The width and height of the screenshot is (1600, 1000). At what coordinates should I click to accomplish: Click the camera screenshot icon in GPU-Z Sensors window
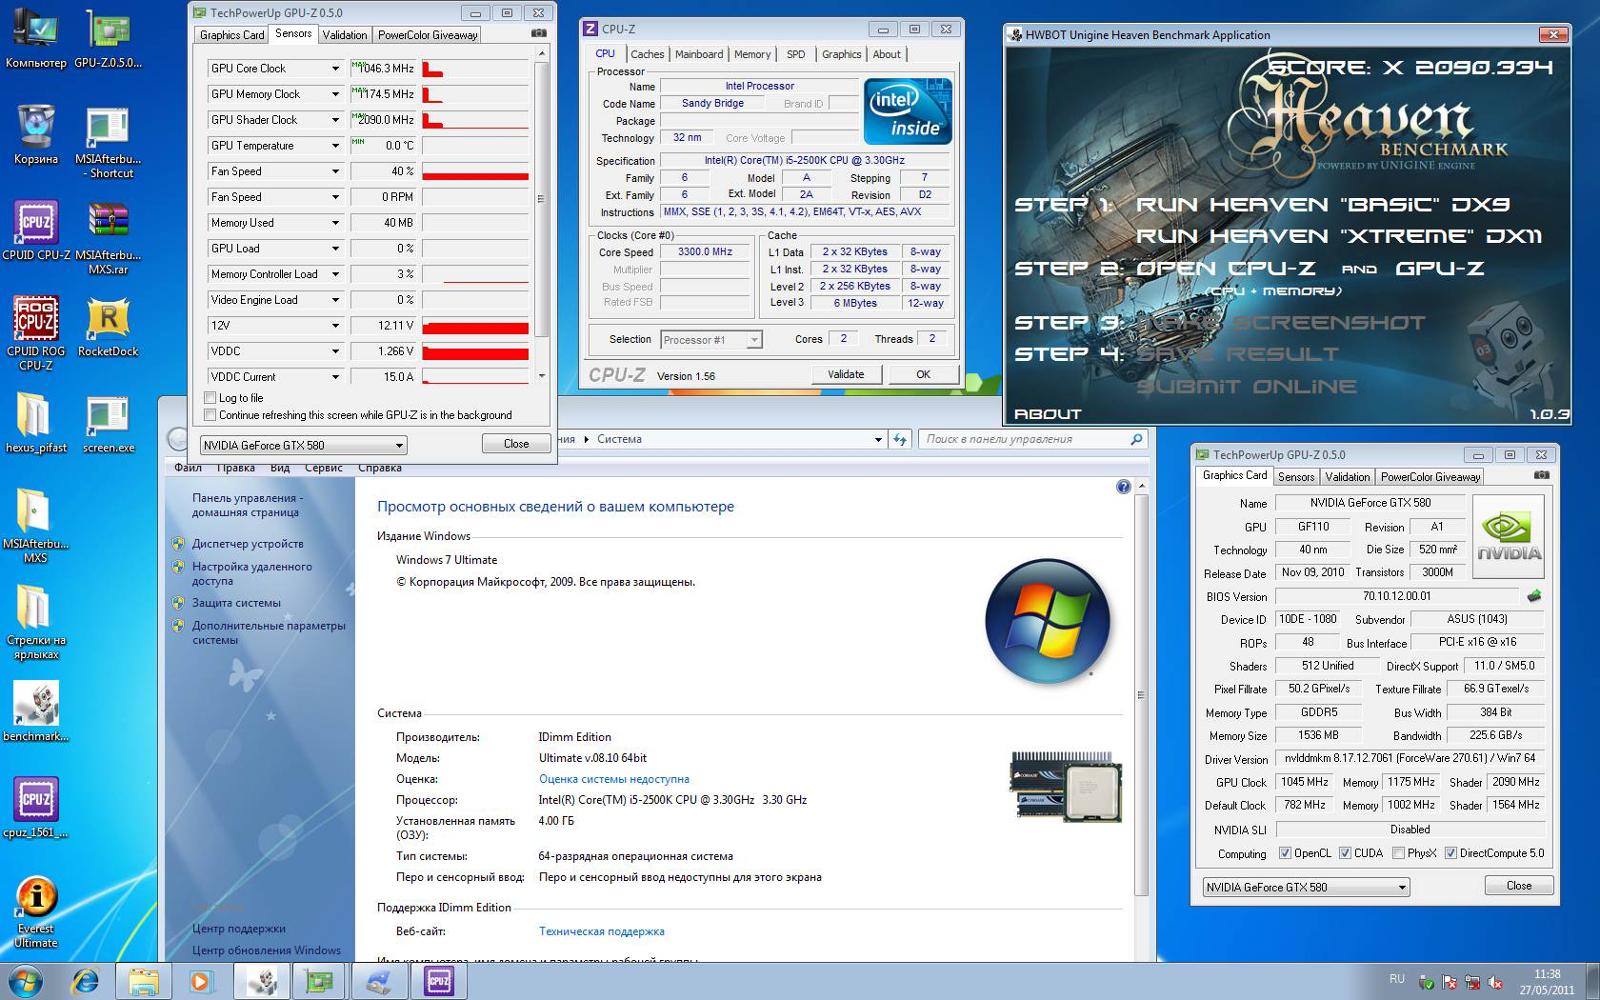point(538,34)
